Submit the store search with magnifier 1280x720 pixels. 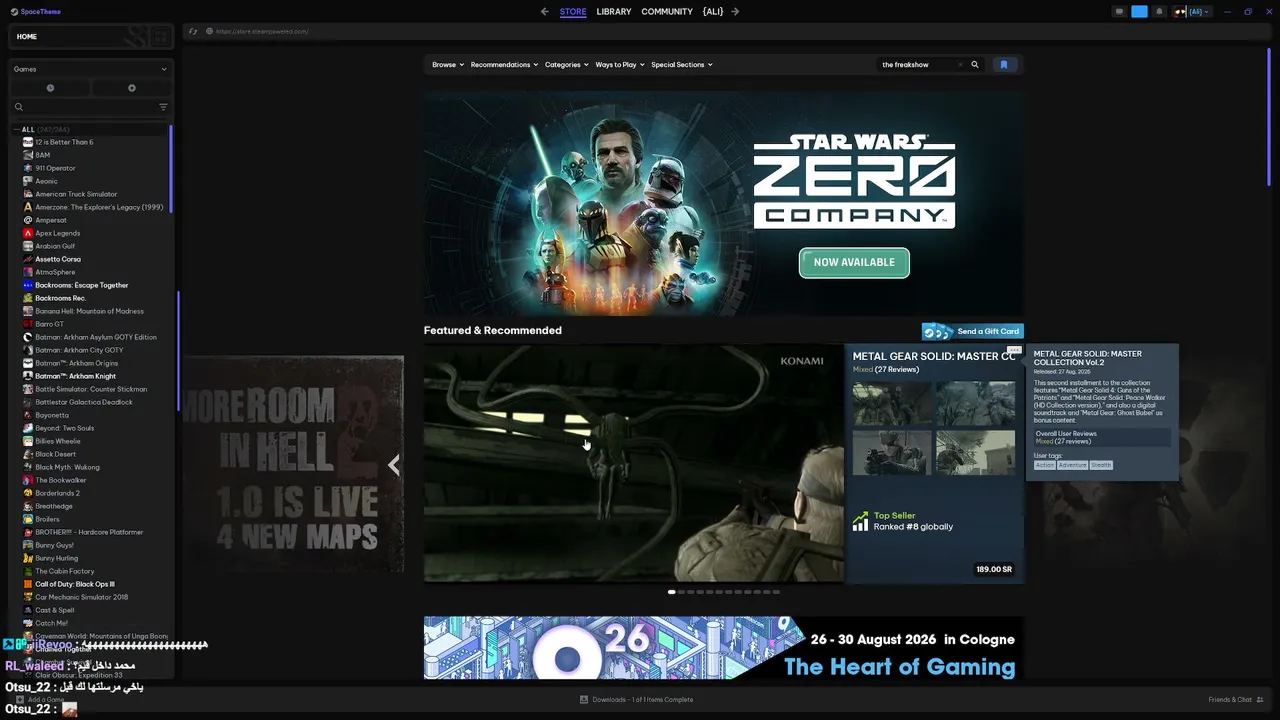coord(975,65)
